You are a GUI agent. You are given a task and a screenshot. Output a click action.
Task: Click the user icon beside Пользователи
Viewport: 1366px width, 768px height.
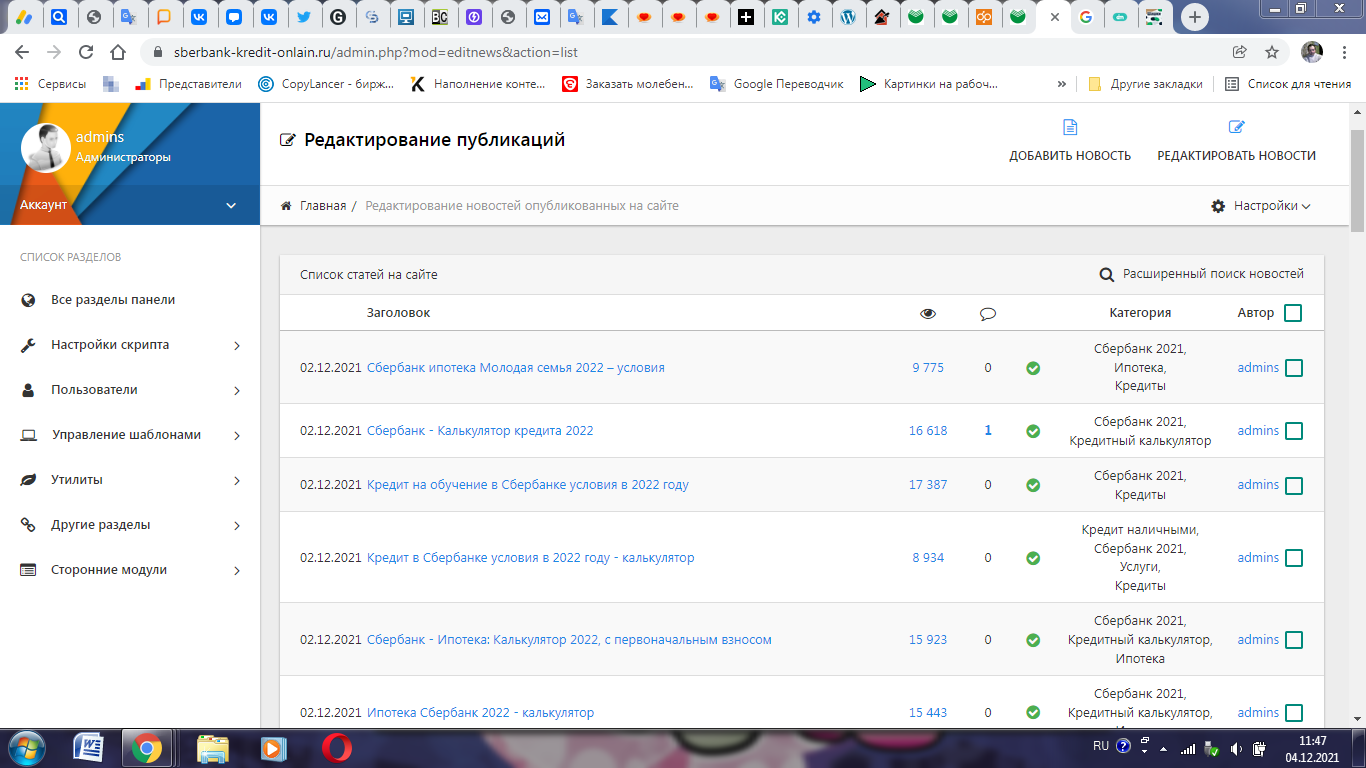tap(29, 390)
